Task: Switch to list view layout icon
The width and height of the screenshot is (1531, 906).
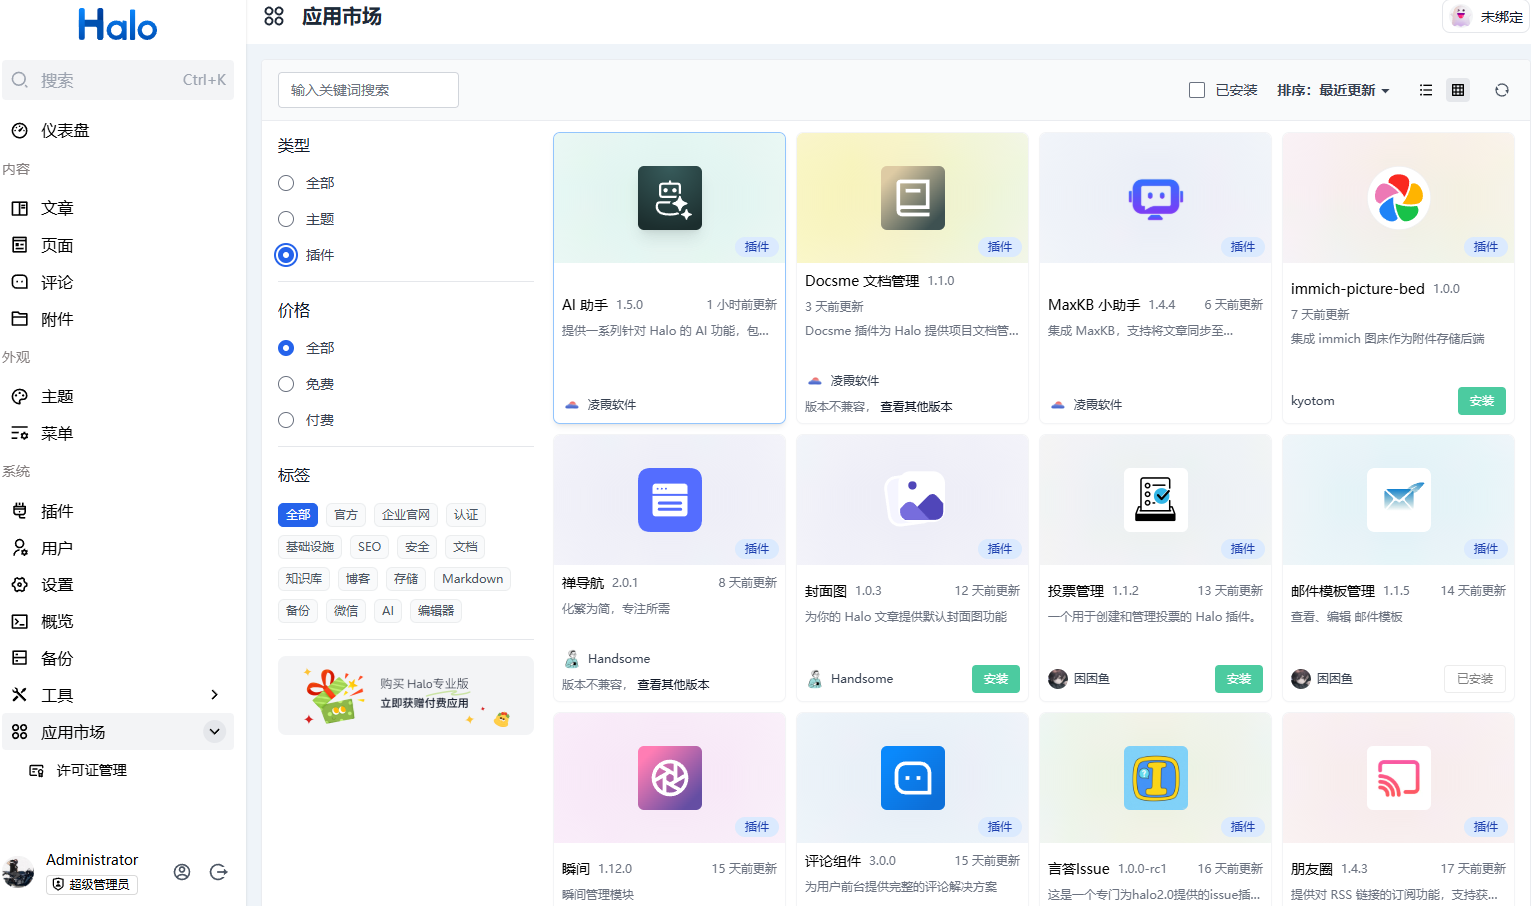Action: click(1426, 90)
